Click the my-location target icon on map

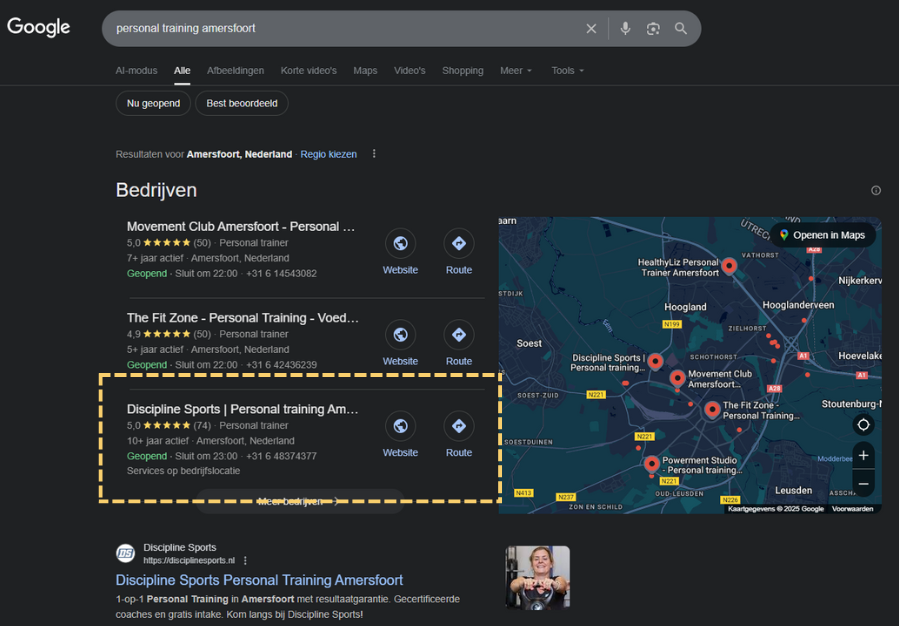tap(863, 425)
